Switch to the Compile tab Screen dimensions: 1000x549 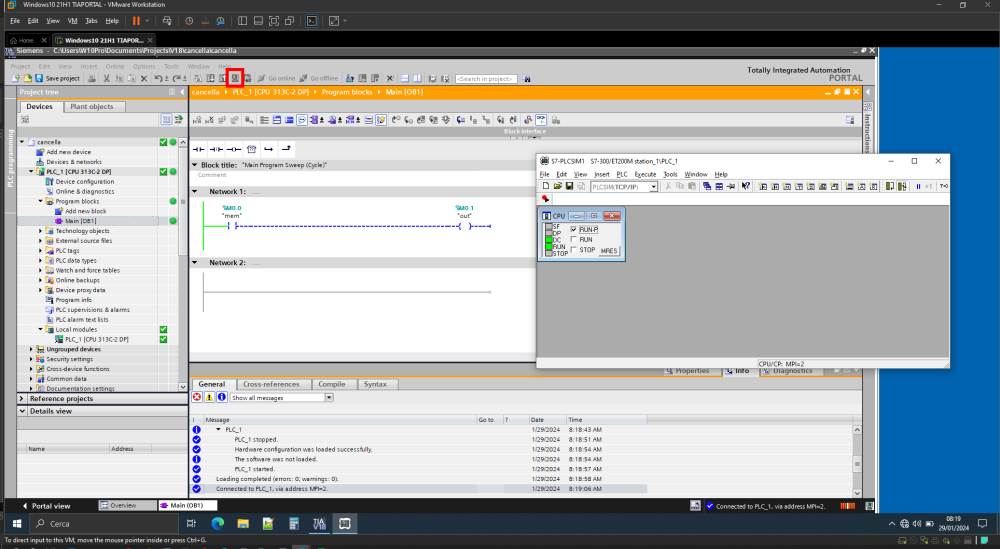tap(332, 384)
